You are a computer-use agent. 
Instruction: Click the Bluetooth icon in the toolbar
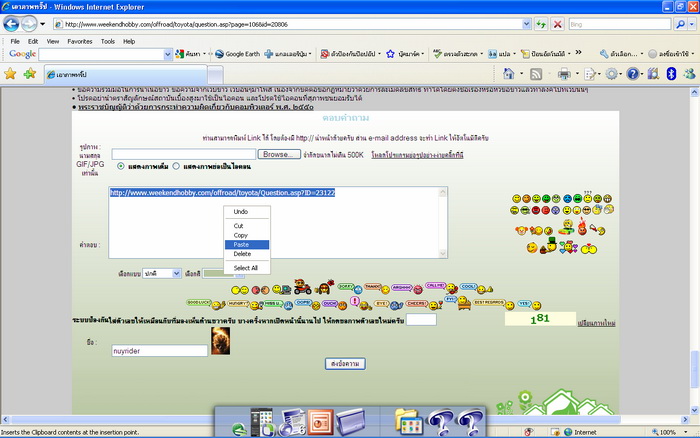(672, 74)
